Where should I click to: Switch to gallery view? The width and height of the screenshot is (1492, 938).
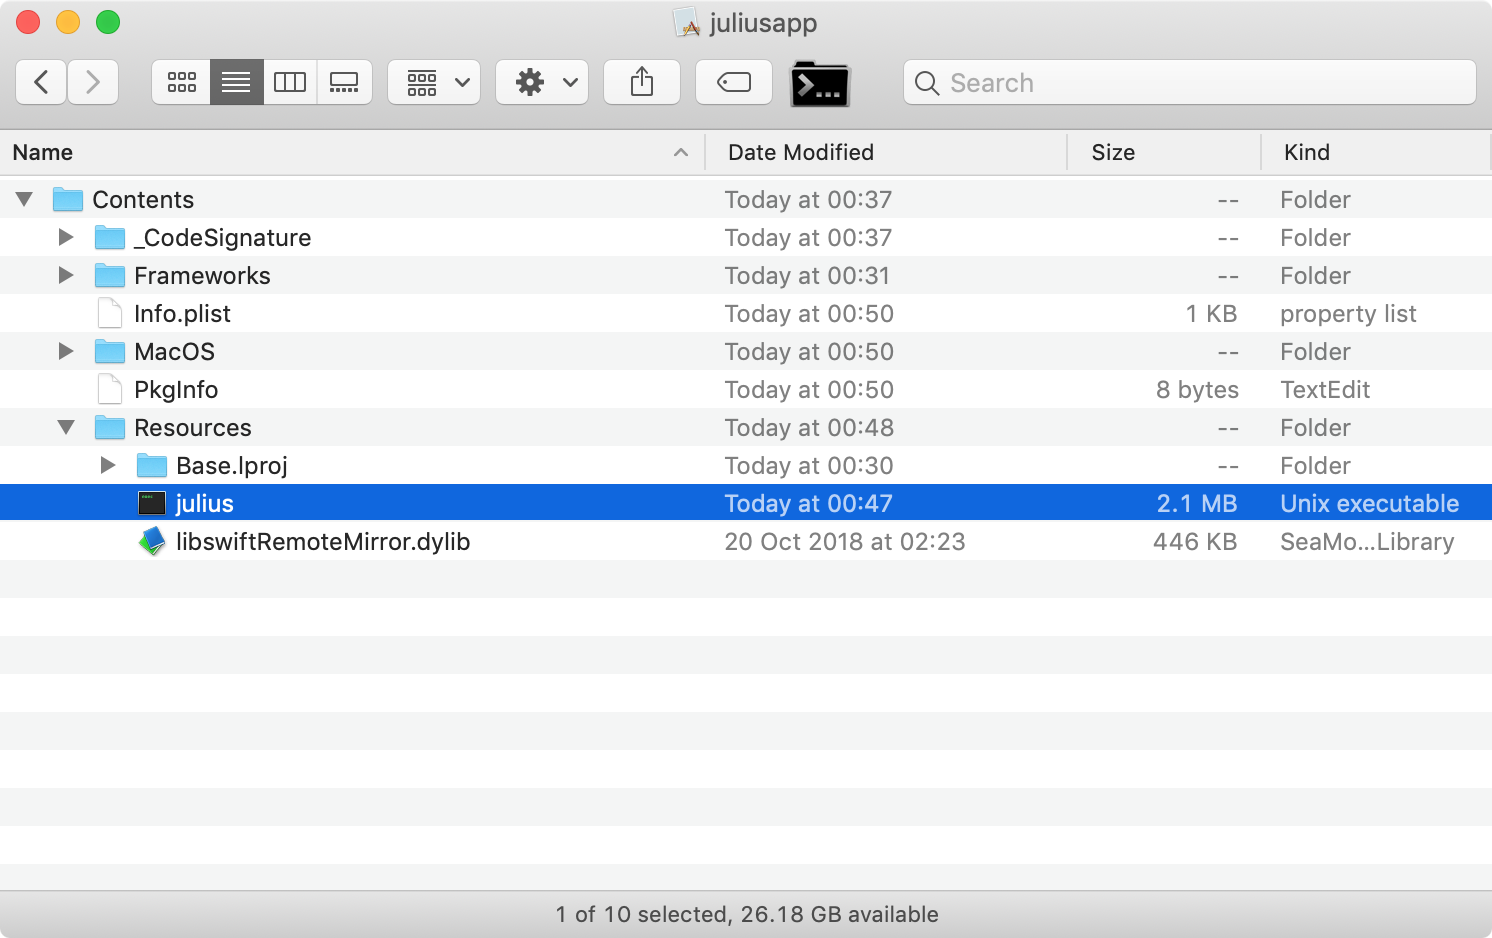pyautogui.click(x=345, y=82)
